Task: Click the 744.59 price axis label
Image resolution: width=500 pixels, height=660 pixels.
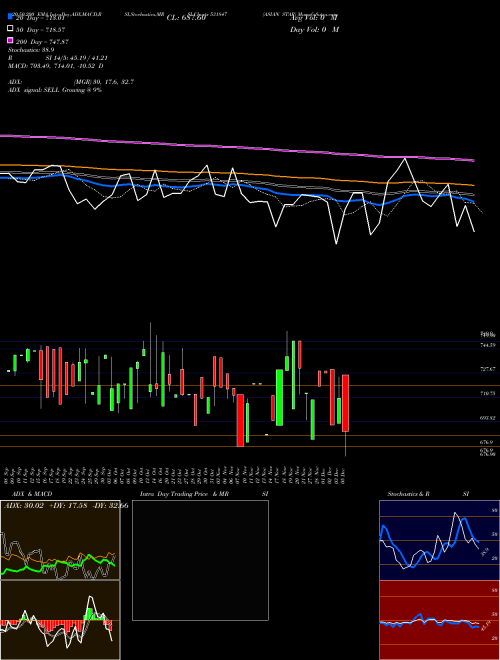Action: tap(488, 345)
